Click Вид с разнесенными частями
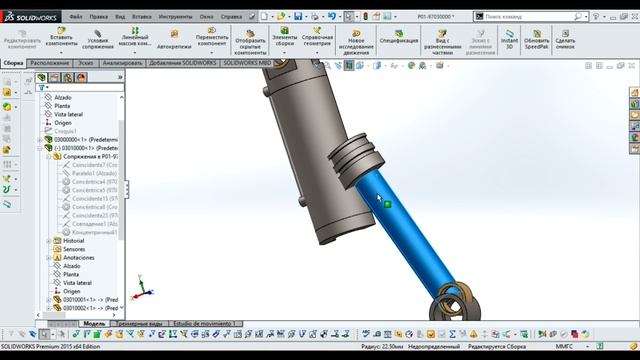640x360 pixels. [x=442, y=42]
